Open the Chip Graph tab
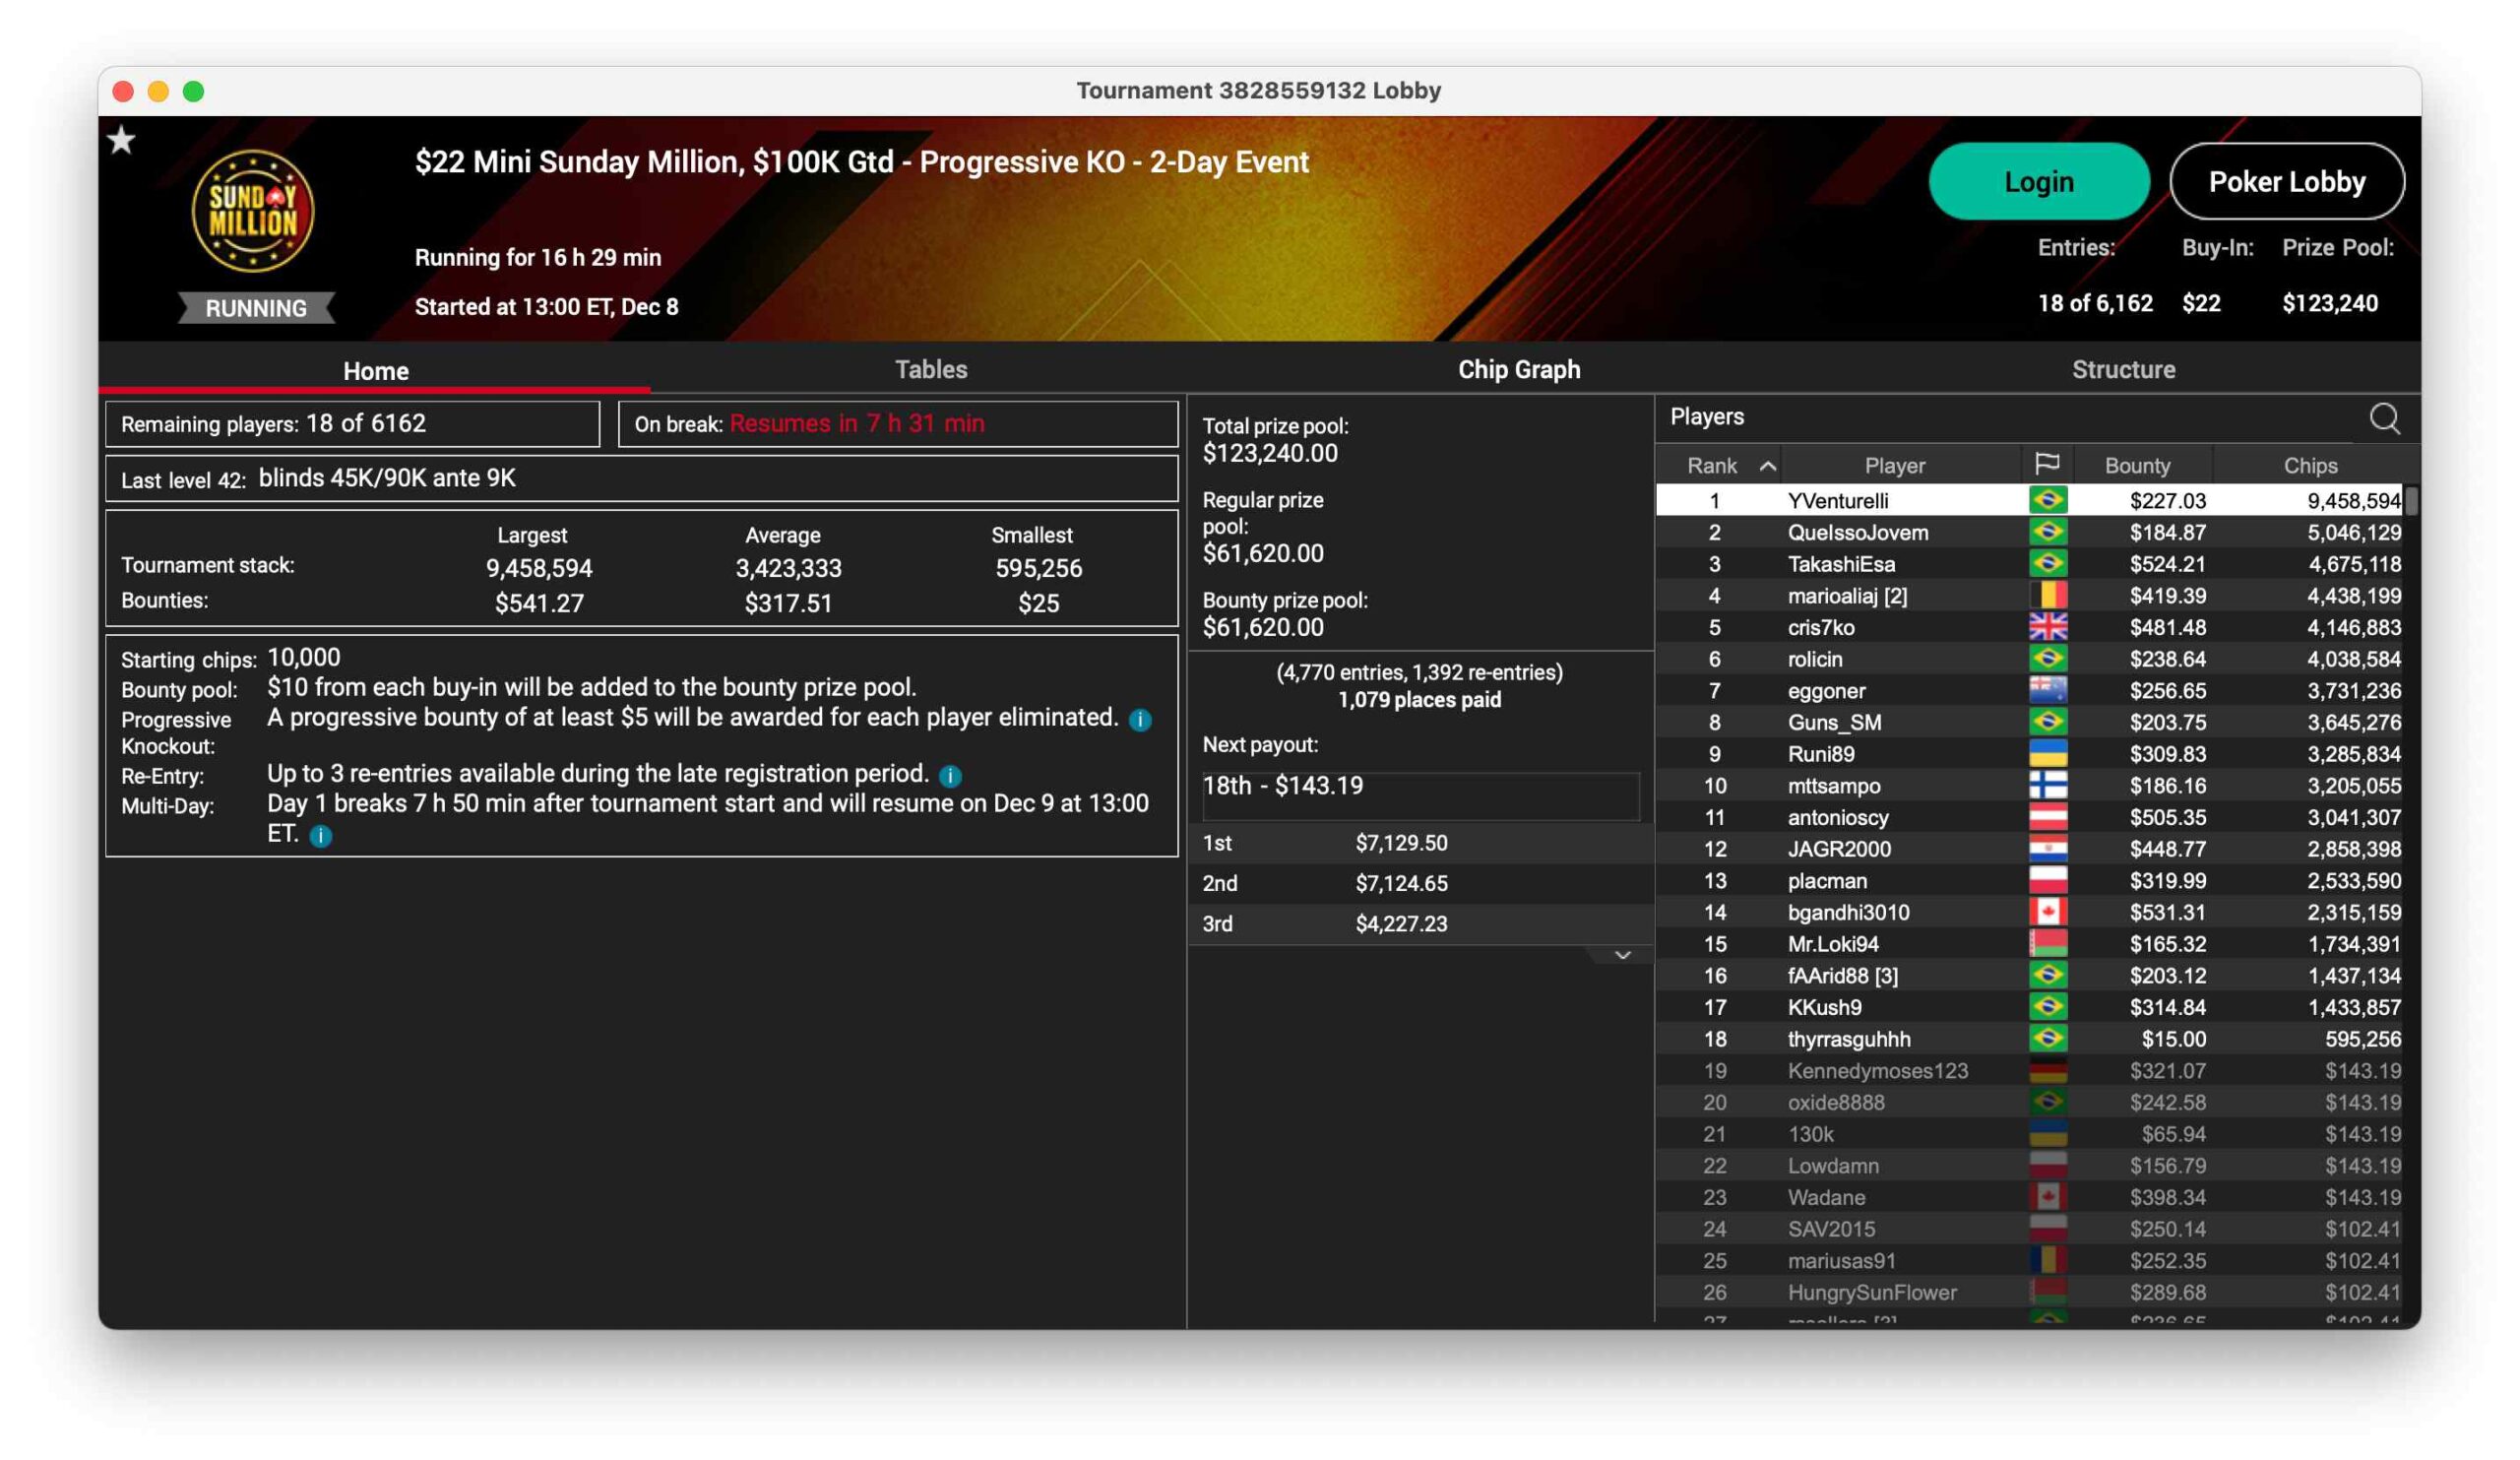The image size is (2520, 1460). [1518, 369]
